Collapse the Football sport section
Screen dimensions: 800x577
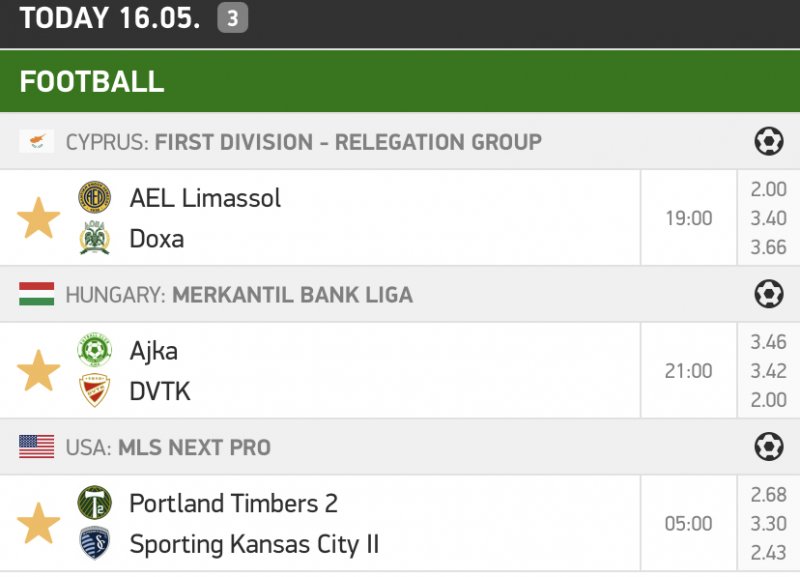[x=92, y=81]
